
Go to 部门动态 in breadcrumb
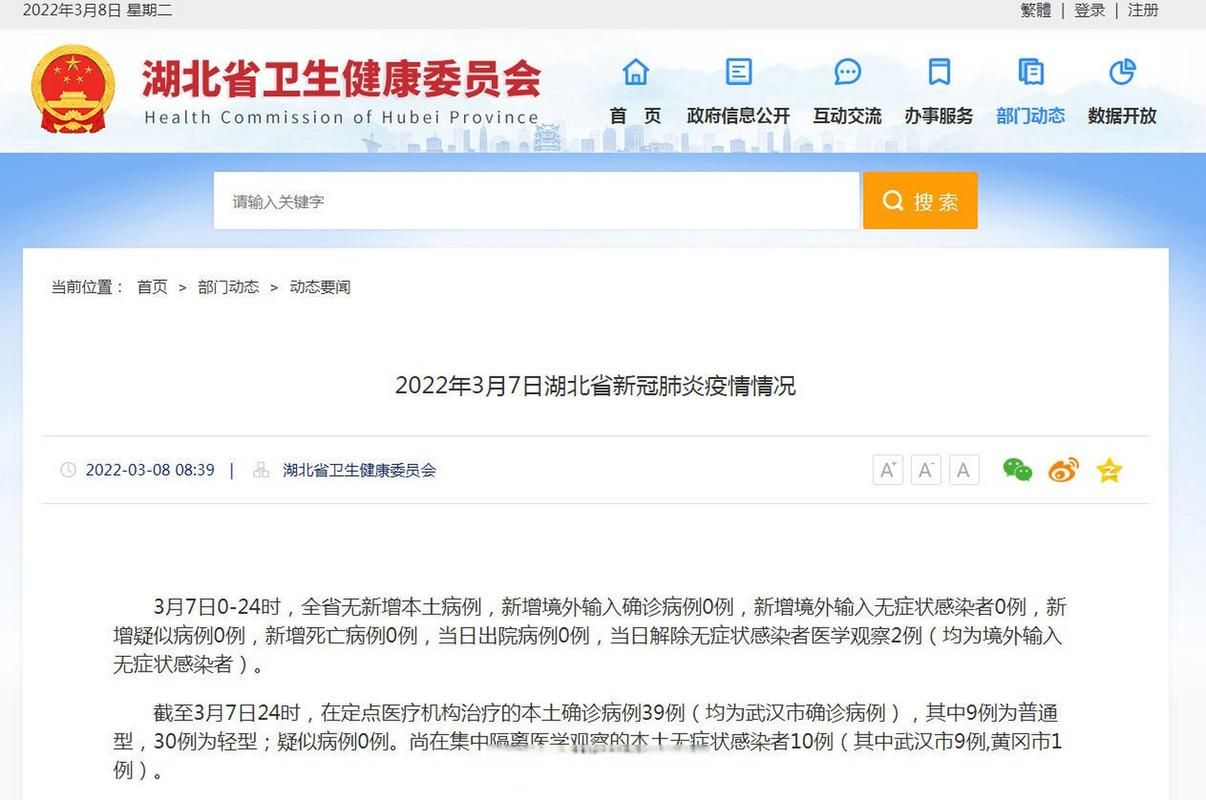click(x=228, y=287)
